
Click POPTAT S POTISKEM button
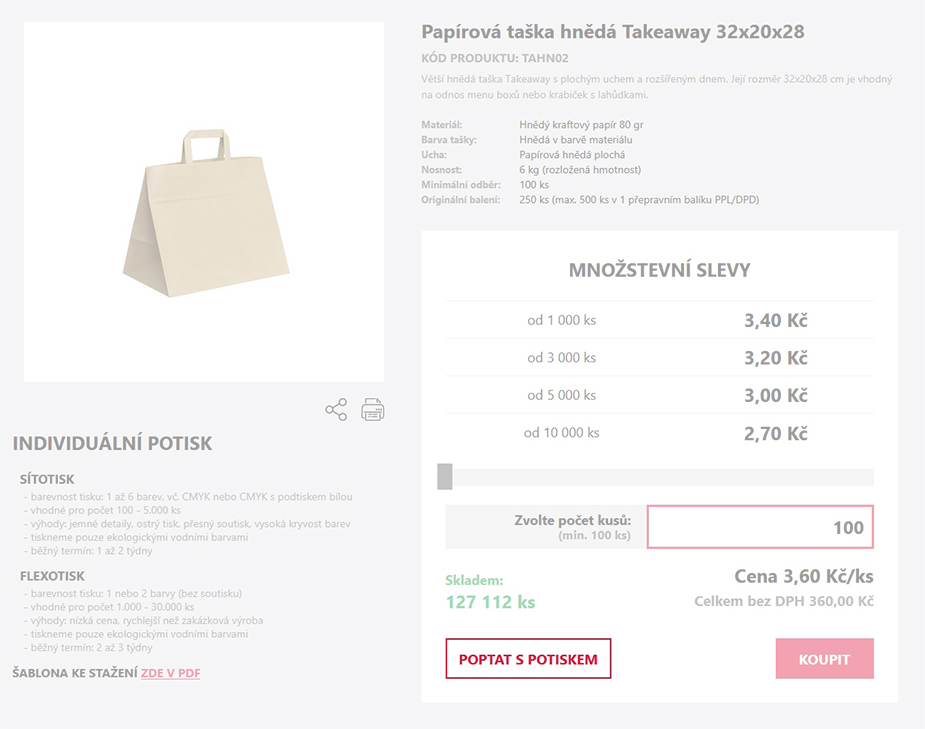[528, 659]
